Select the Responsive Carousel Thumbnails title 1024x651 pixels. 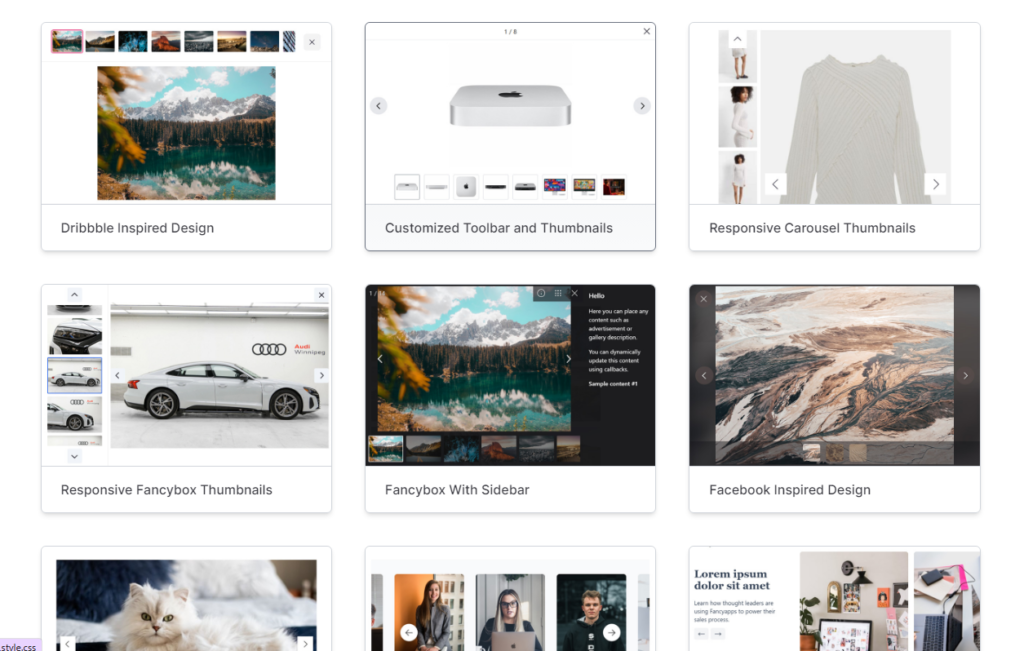click(x=812, y=228)
